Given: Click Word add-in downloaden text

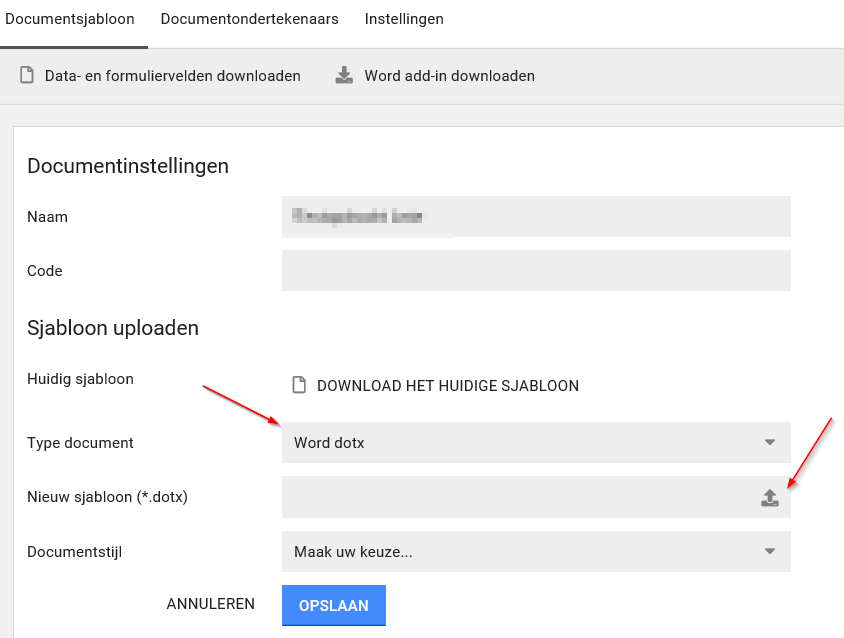Looking at the screenshot, I should click(x=449, y=76).
